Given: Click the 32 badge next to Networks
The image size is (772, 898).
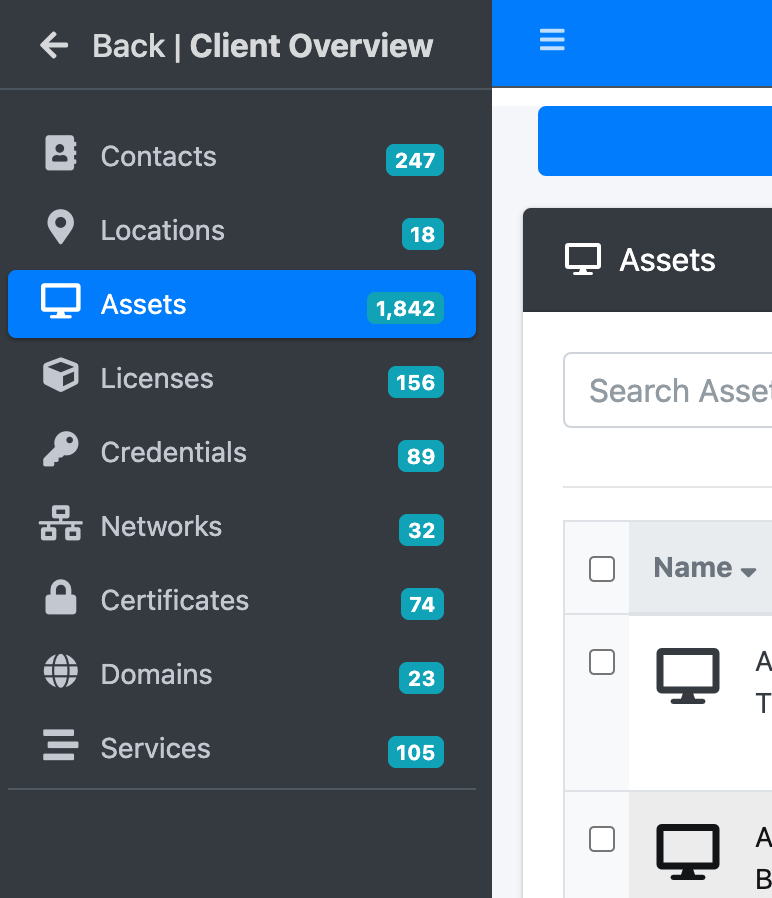Looking at the screenshot, I should 422,530.
